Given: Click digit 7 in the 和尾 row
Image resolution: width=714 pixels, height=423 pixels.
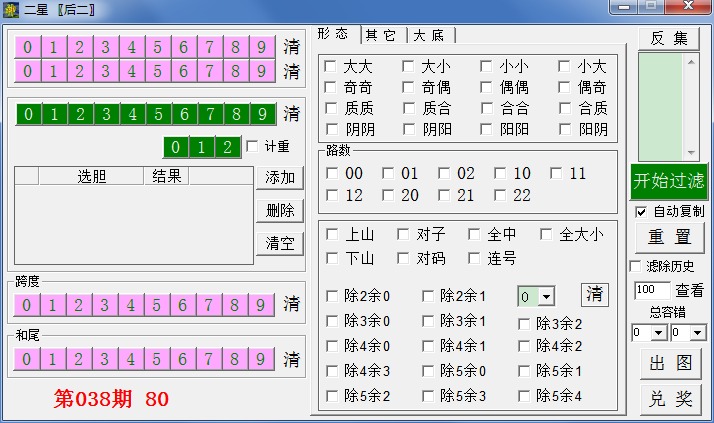Looking at the screenshot, I should 209,359.
